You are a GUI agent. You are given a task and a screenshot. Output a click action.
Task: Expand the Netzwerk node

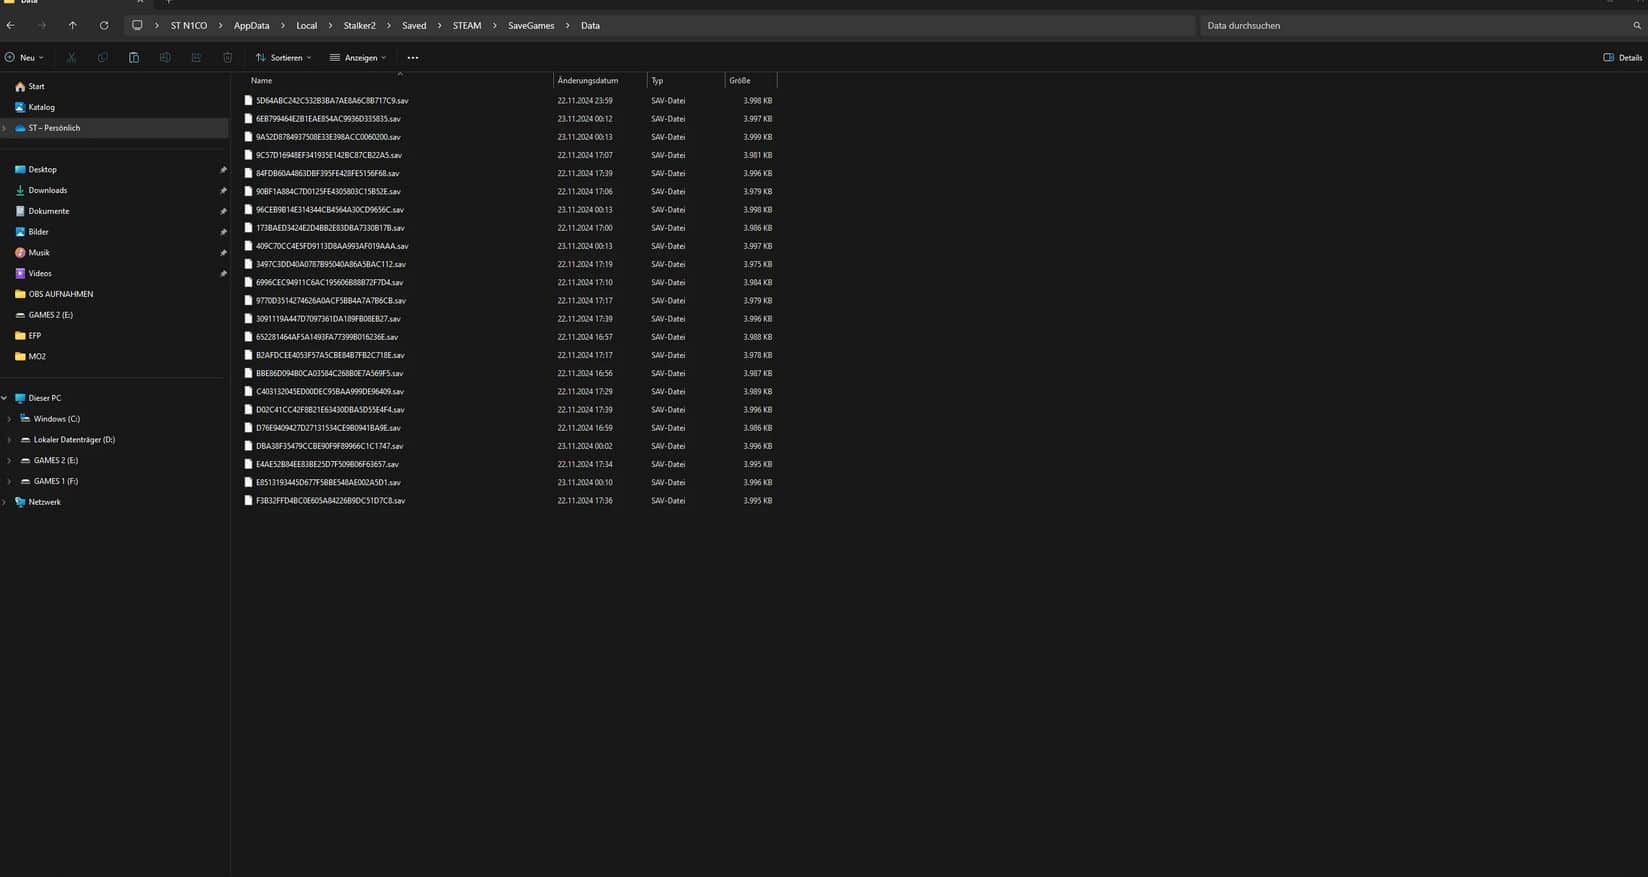click(5, 502)
